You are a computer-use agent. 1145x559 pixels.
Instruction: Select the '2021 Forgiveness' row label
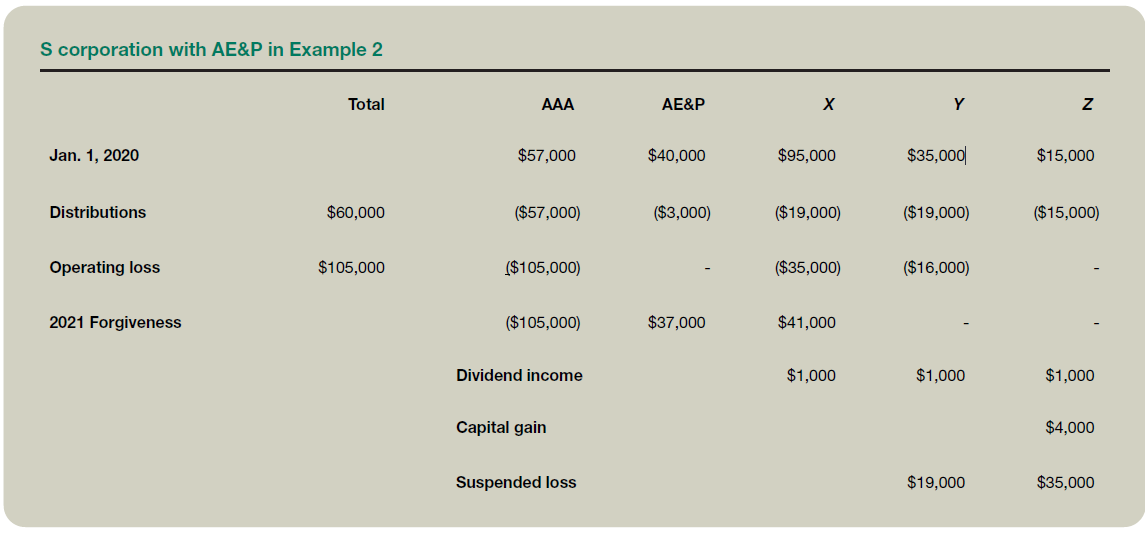tap(115, 322)
